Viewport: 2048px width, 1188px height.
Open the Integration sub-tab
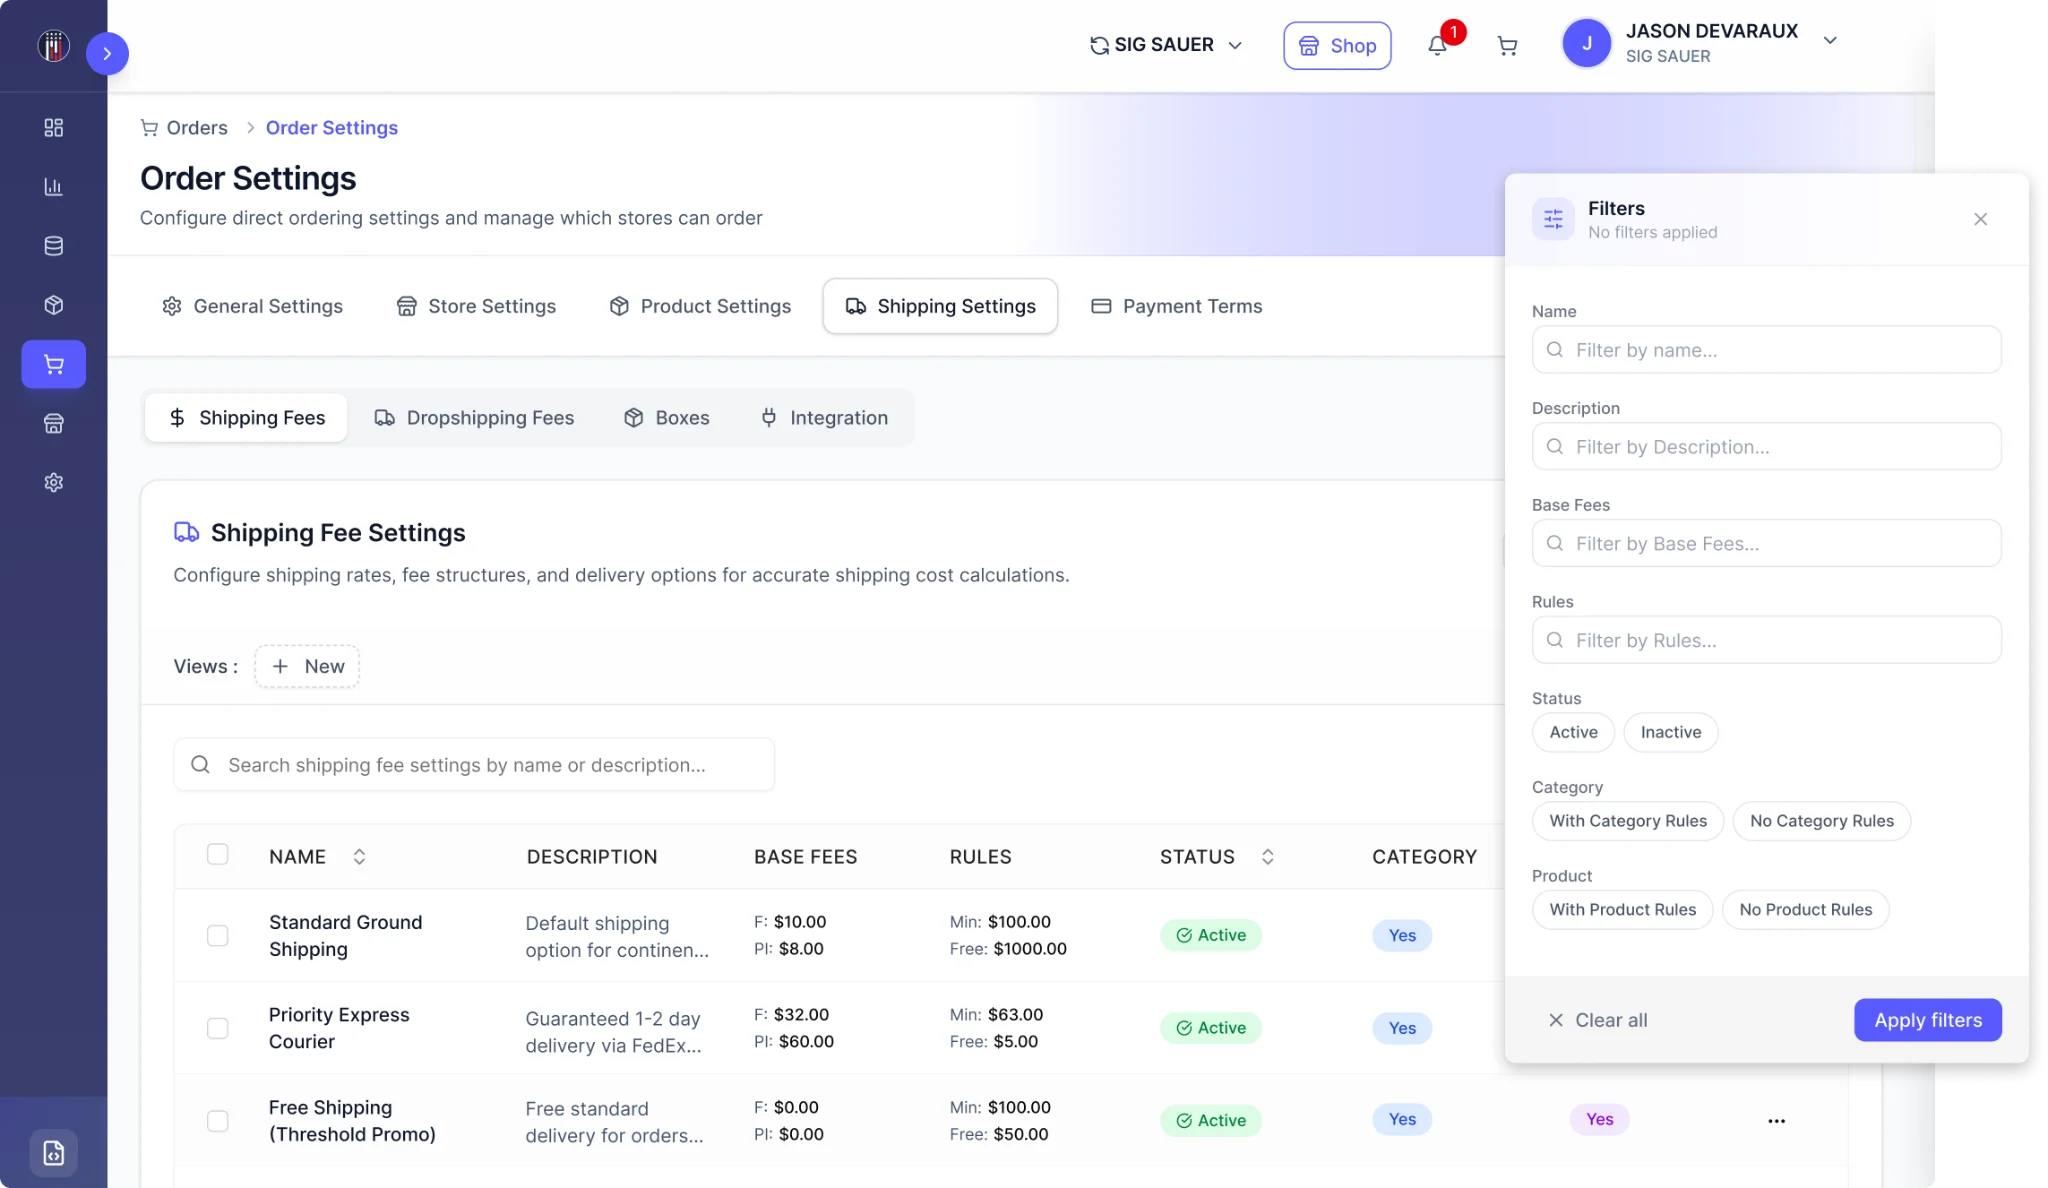pyautogui.click(x=824, y=418)
